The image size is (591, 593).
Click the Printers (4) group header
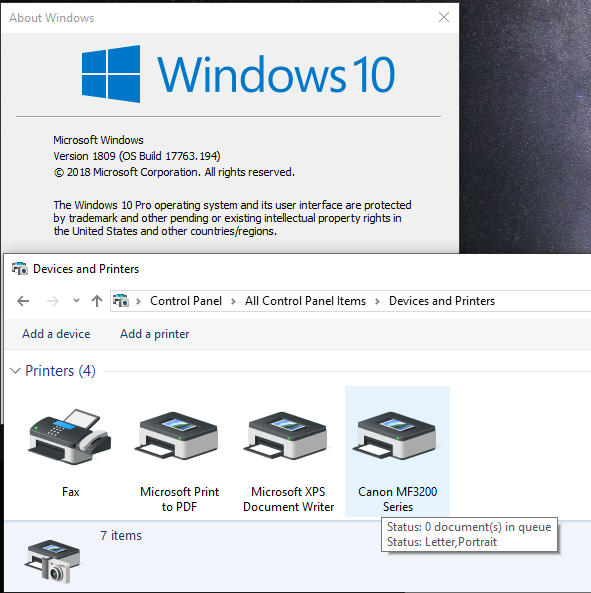[x=60, y=371]
